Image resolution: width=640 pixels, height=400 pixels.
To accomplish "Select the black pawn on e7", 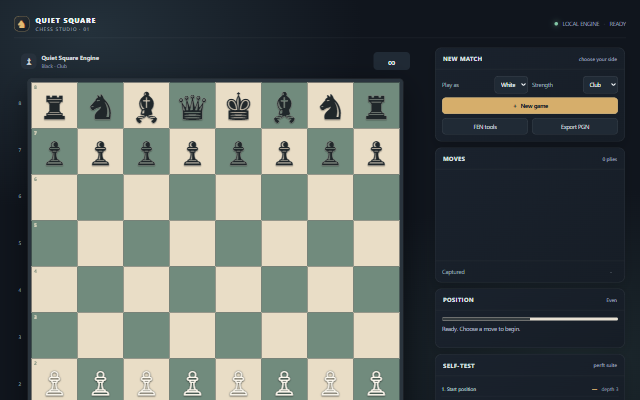I will point(238,153).
